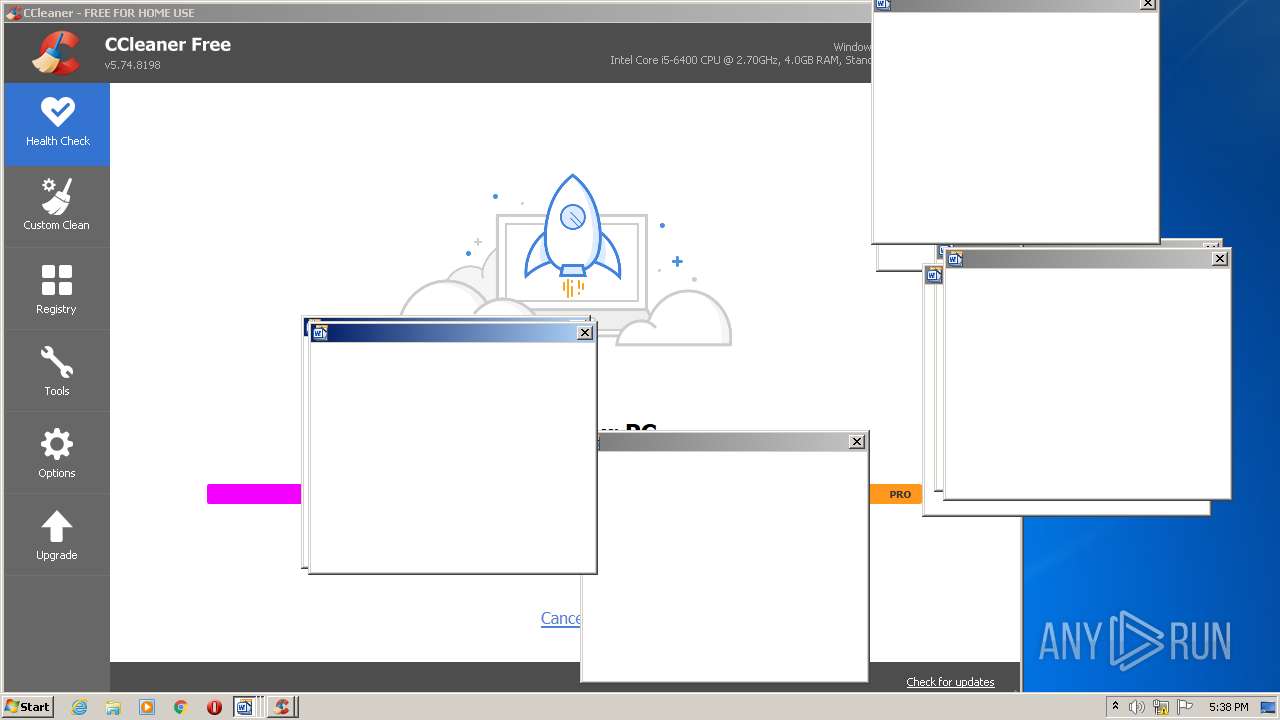This screenshot has height=720, width=1280.
Task: Click the version number v5.74.8198
Action: [133, 65]
